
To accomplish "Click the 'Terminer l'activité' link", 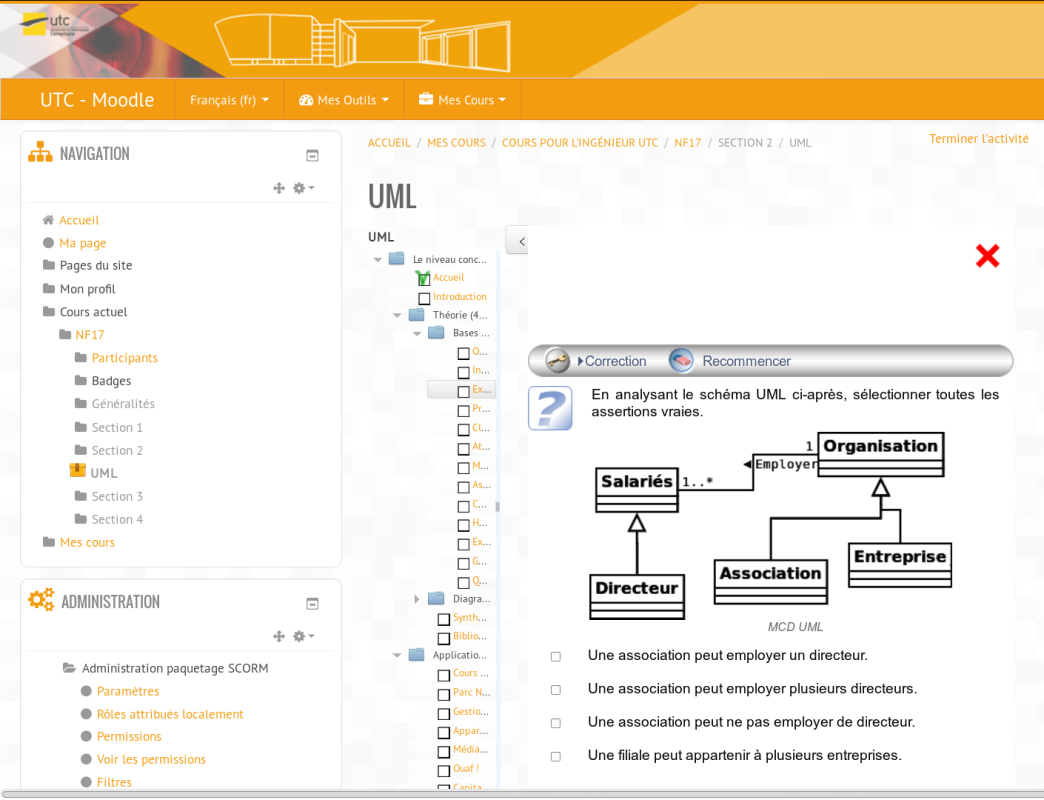I will [978, 139].
